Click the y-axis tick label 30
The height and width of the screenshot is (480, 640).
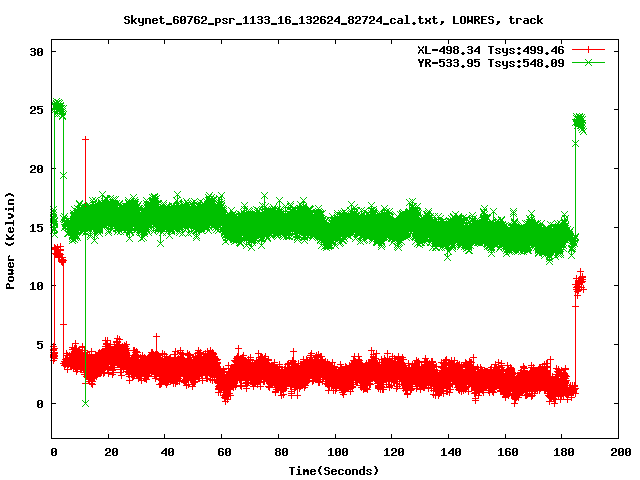coord(36,52)
